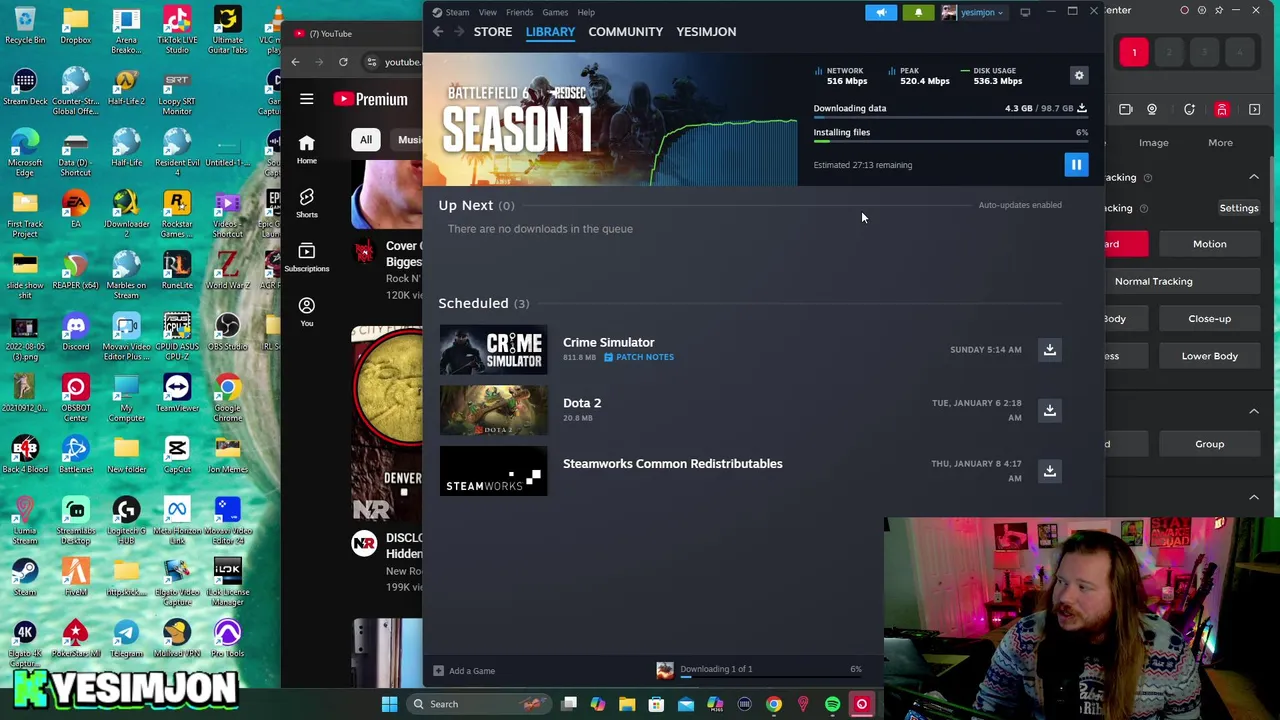
Task: Open the View menu in Steam
Action: [x=488, y=12]
